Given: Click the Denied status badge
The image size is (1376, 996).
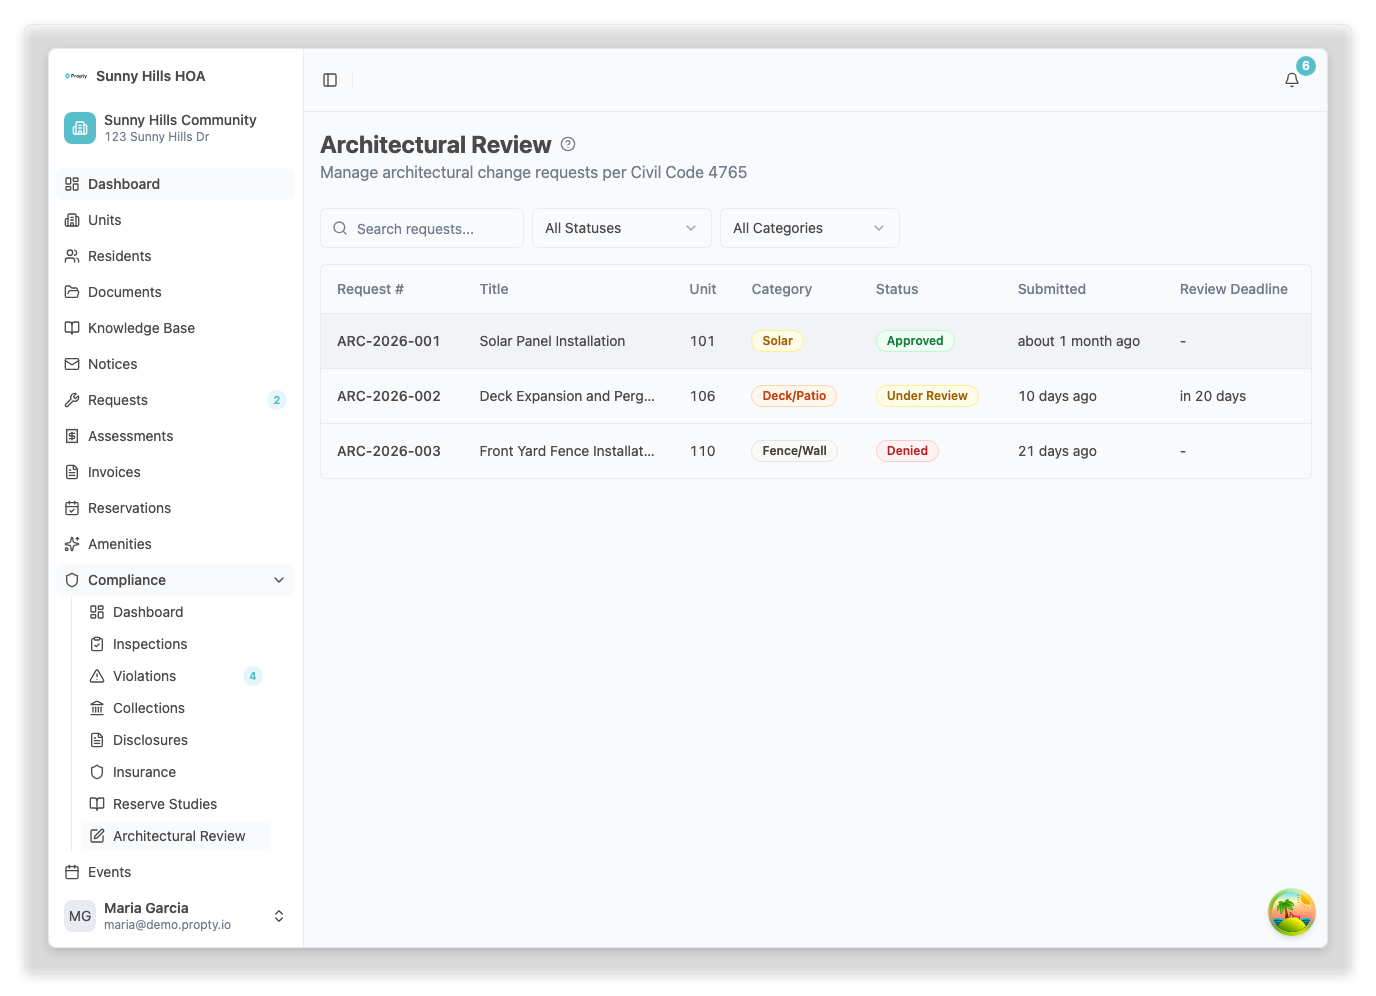Looking at the screenshot, I should point(907,451).
